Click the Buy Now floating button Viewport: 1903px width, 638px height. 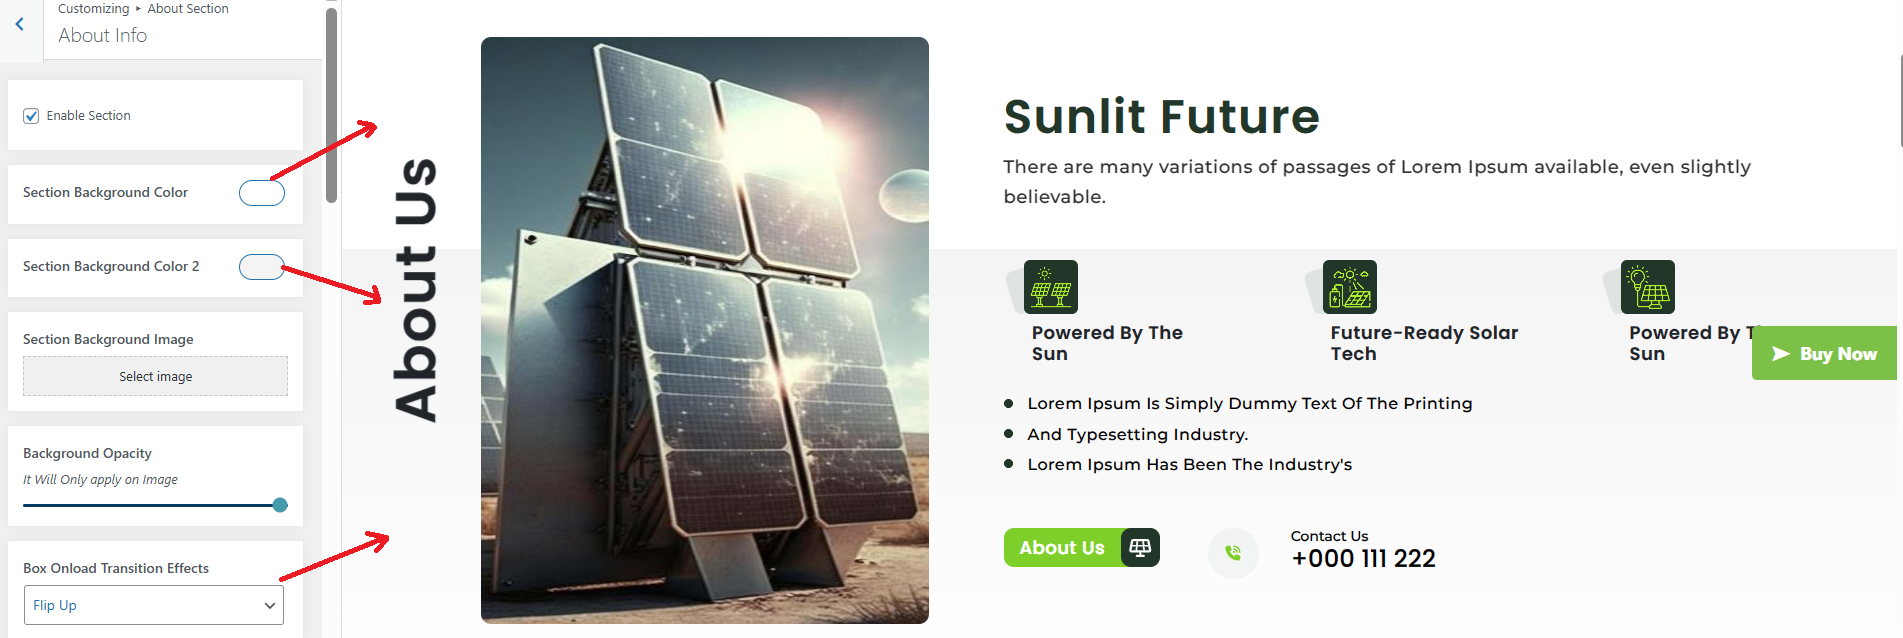(x=1824, y=353)
